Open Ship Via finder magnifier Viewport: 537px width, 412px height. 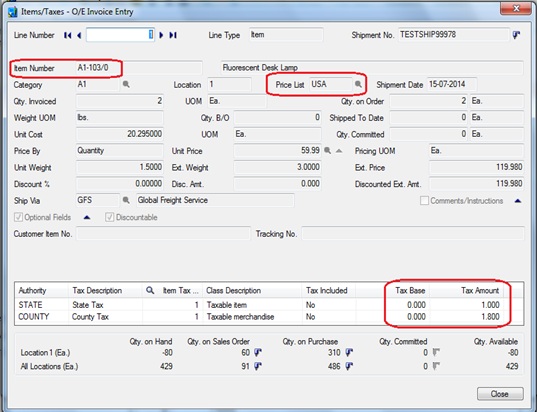(x=126, y=200)
